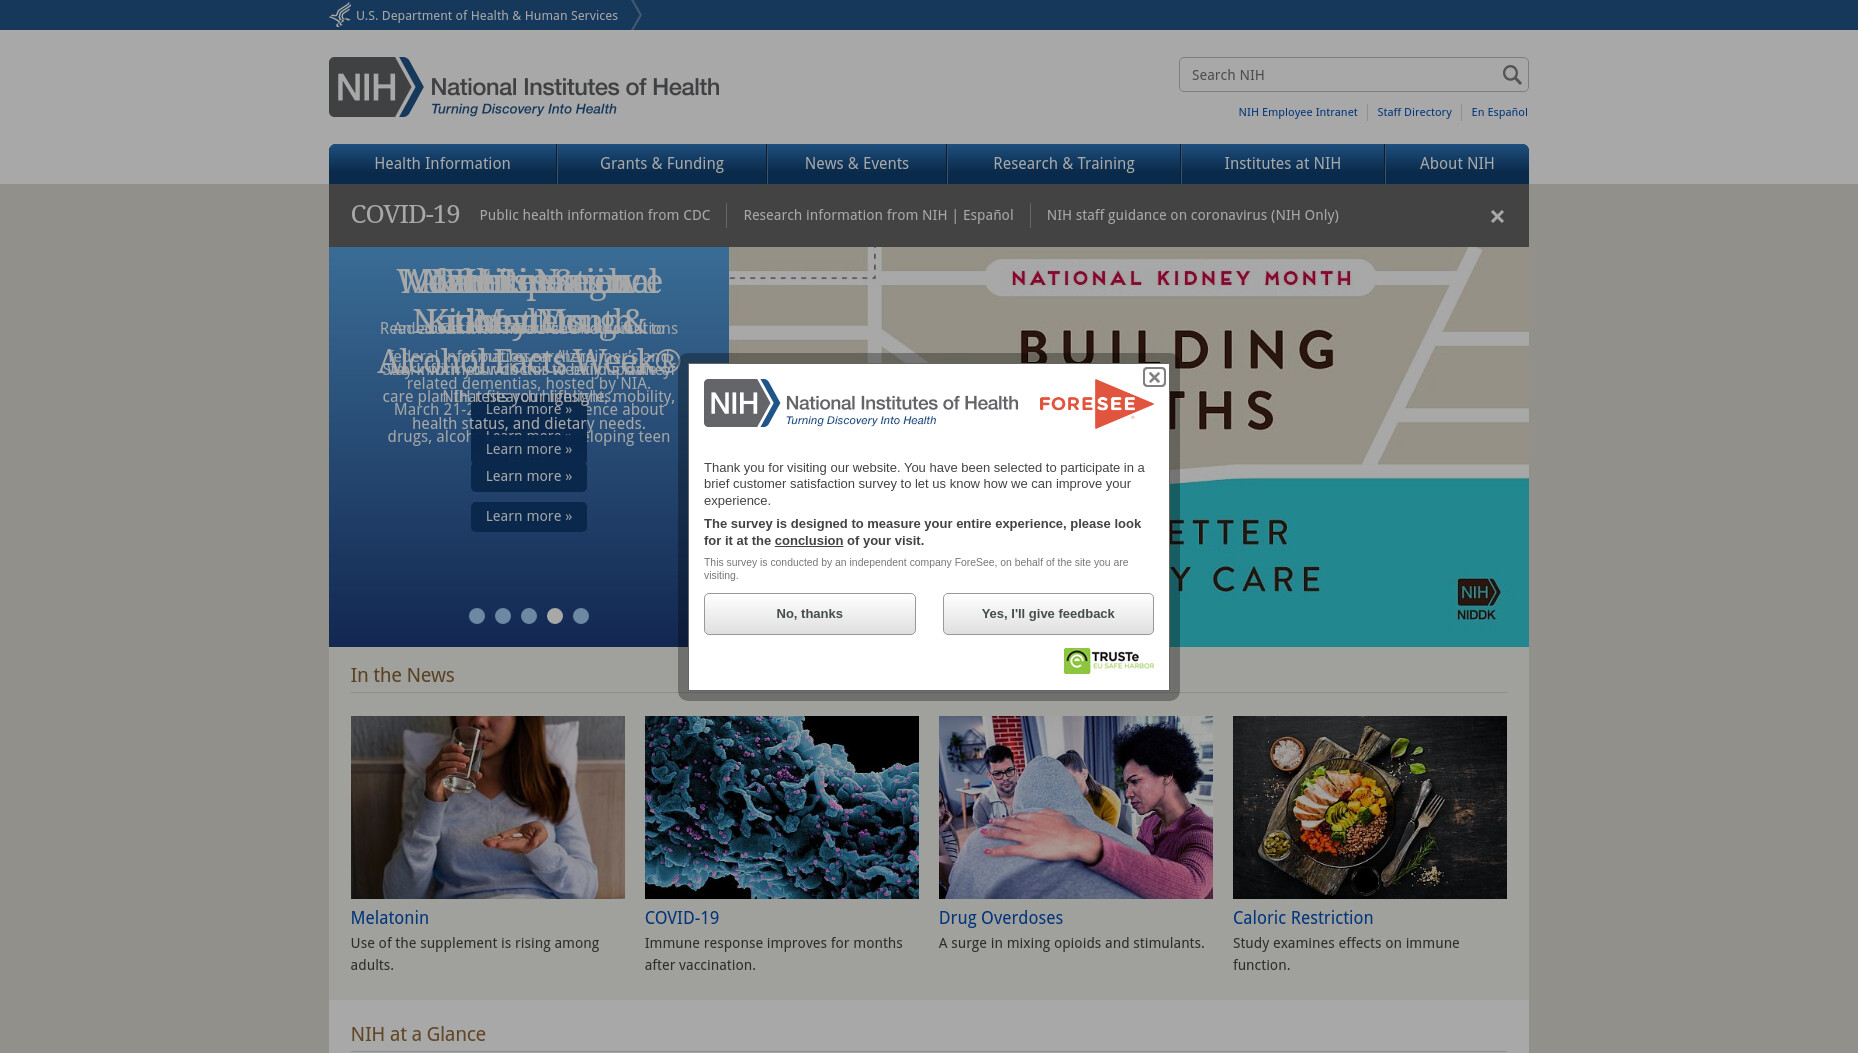The image size is (1858, 1053).
Task: Open the Caloric Restriction article title
Action: [1303, 918]
